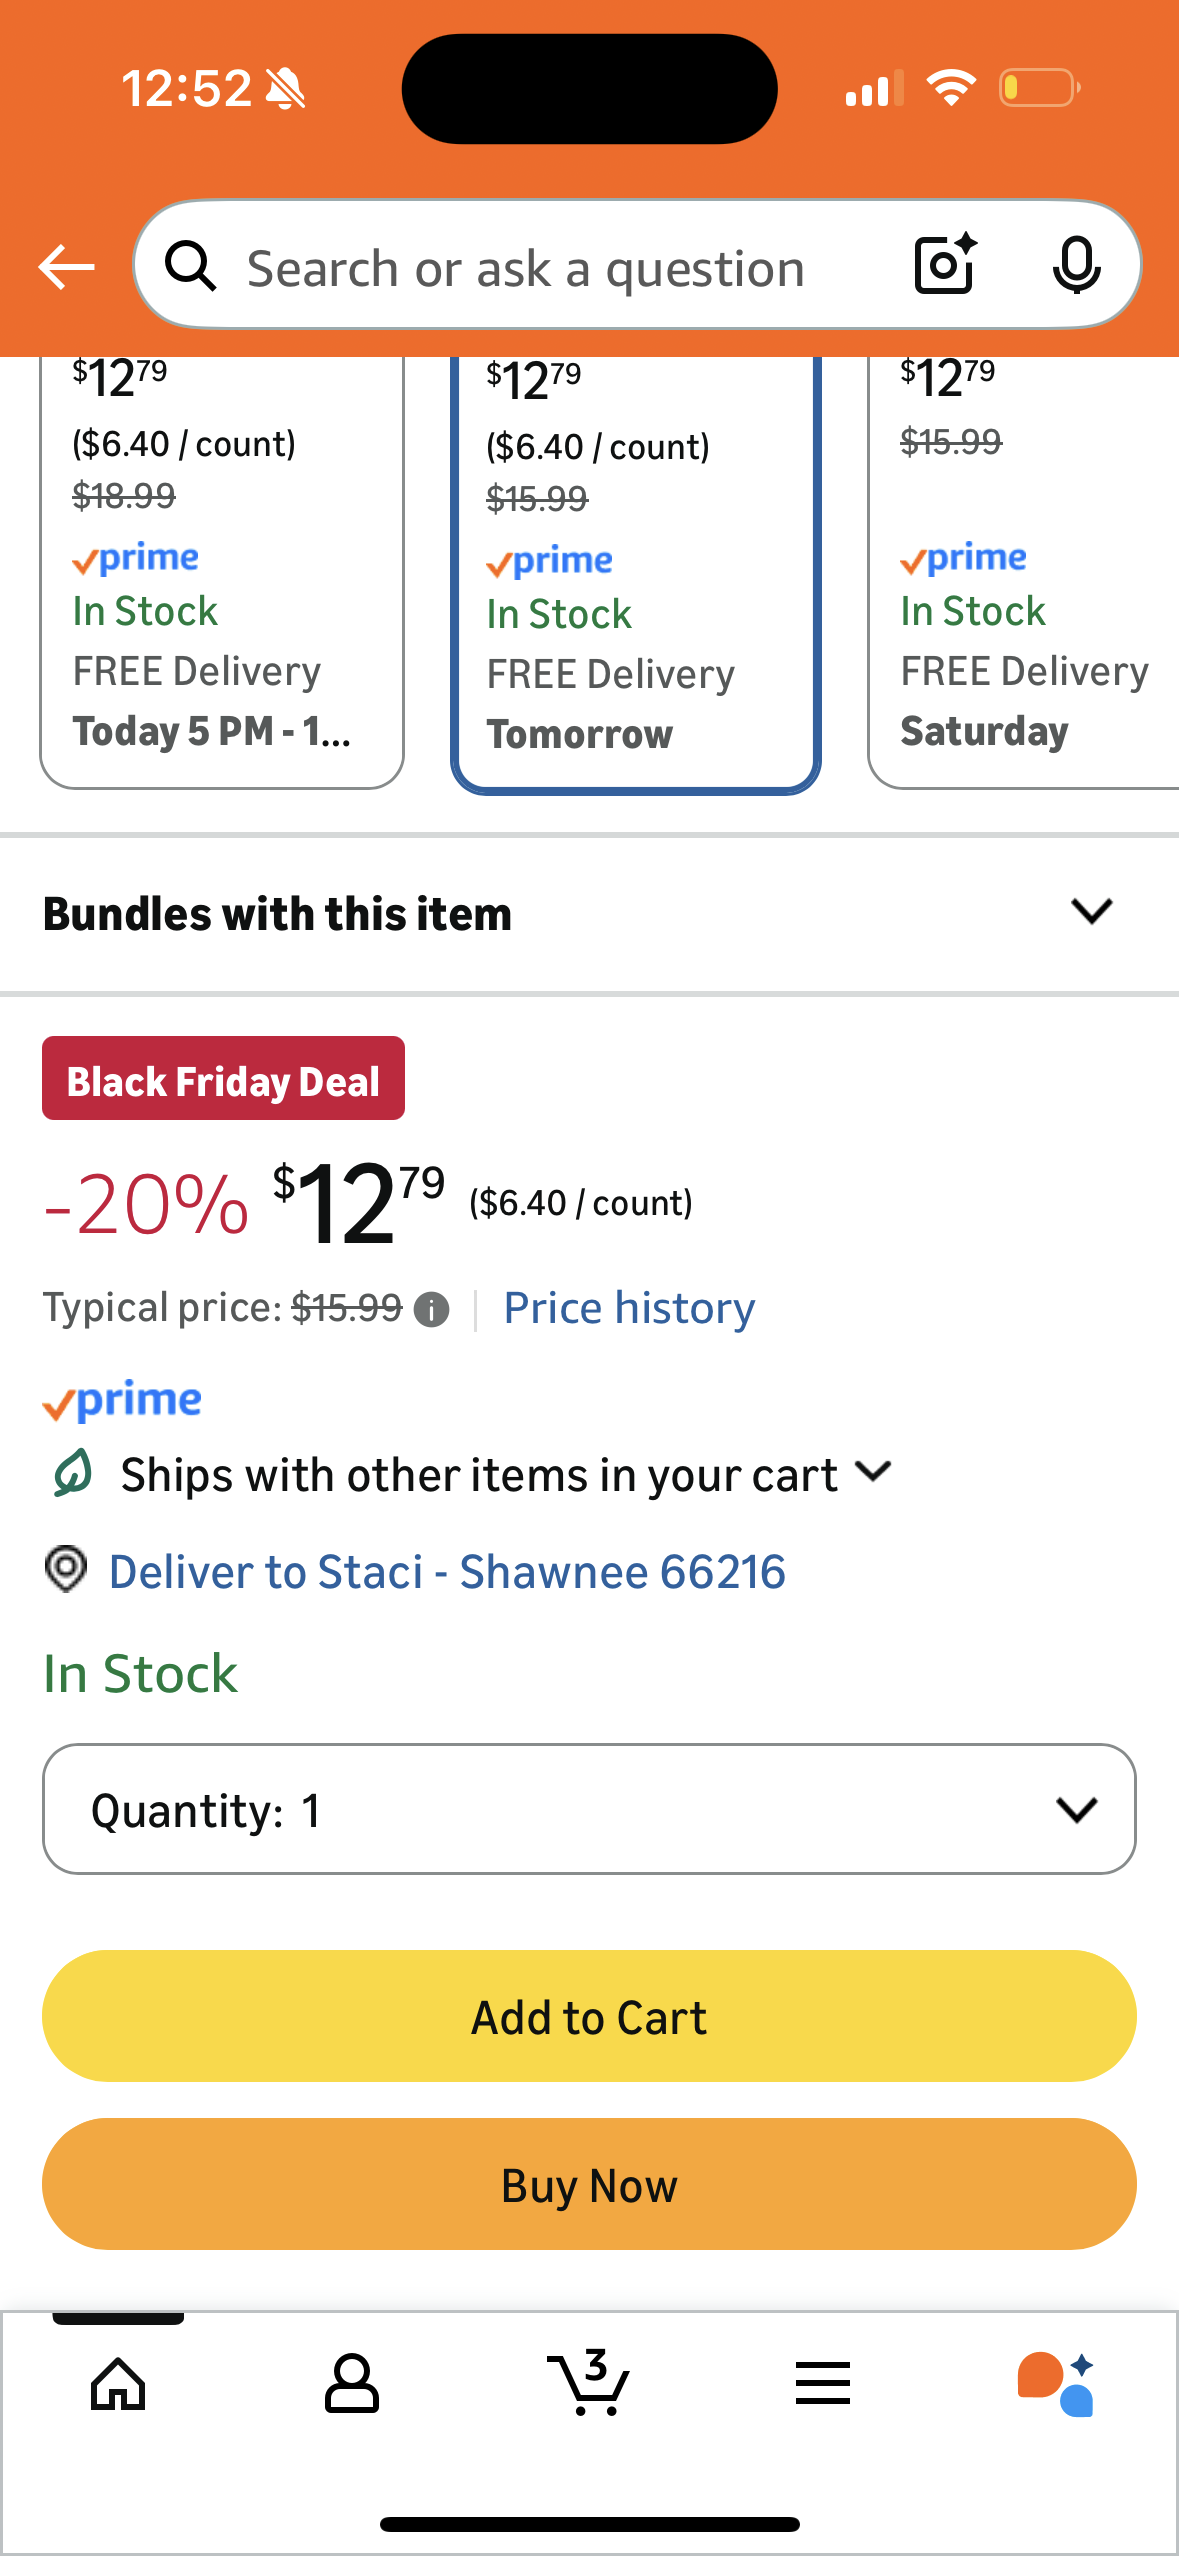
Task: Open the Home tab
Action: (x=118, y=2384)
